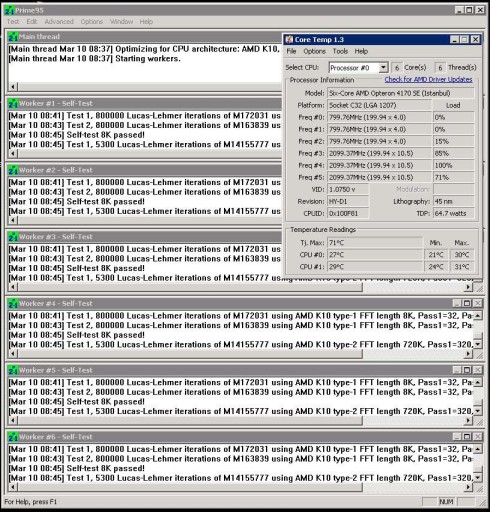Click Worker #6 Test 2 M163839 log line
The image size is (490, 512).
[x=240, y=459]
